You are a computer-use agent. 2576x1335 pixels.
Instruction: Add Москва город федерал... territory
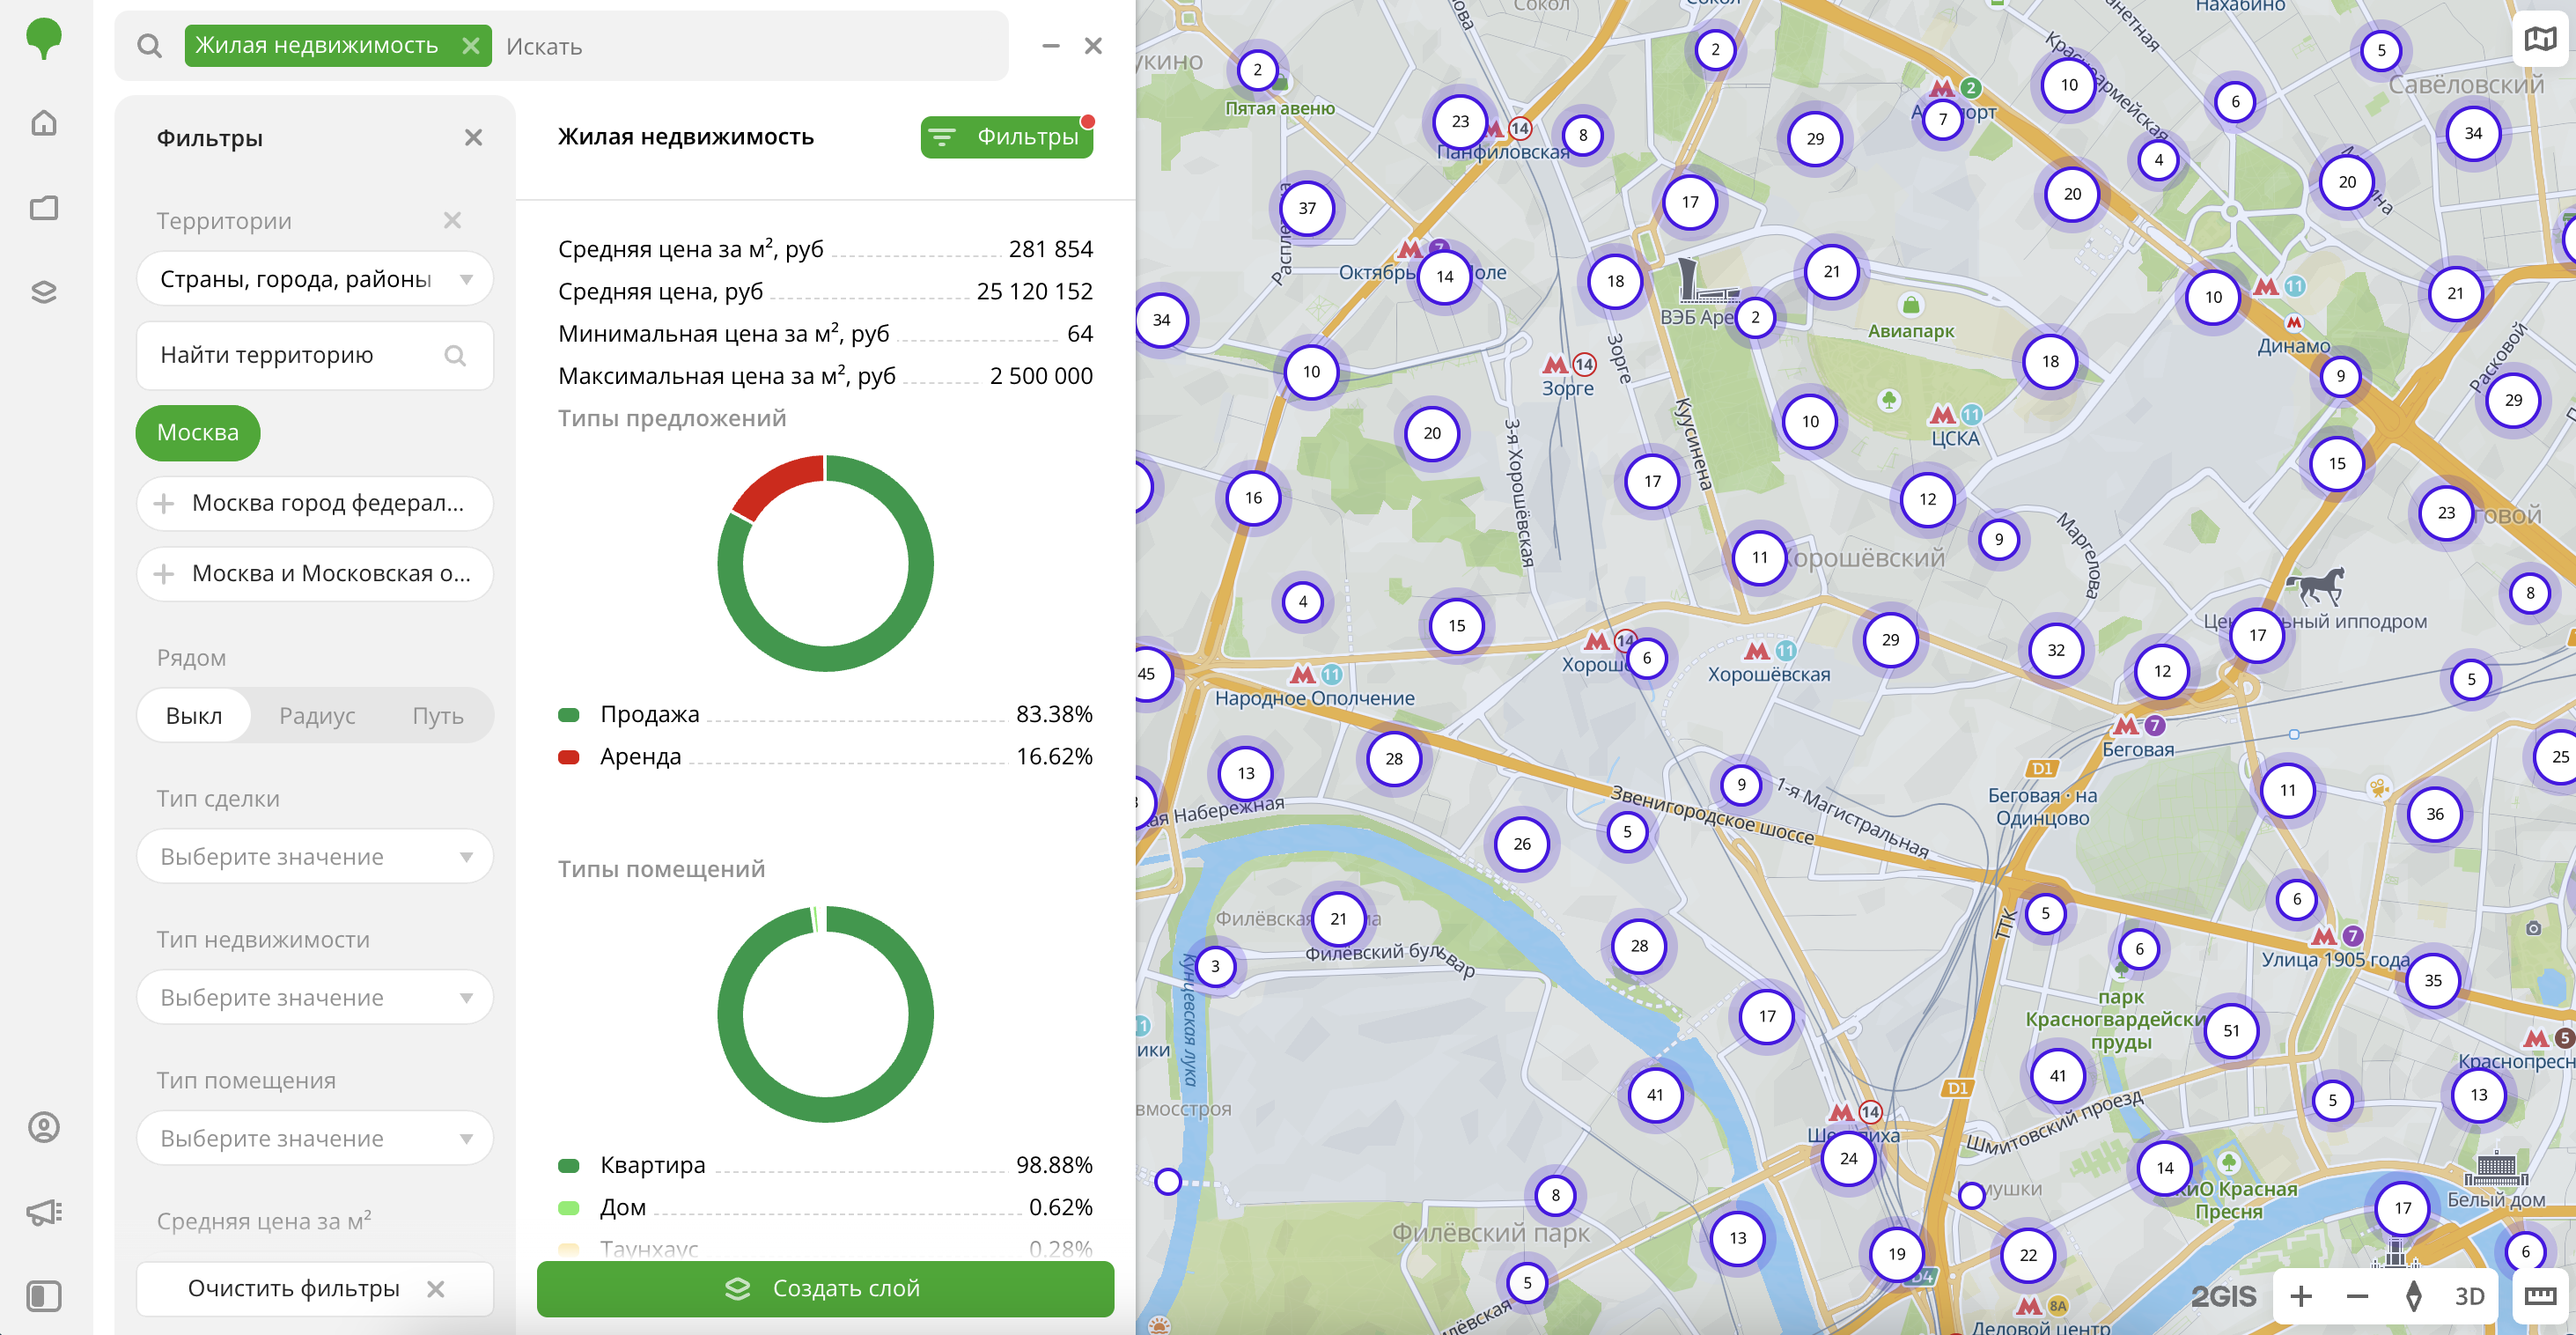315,503
